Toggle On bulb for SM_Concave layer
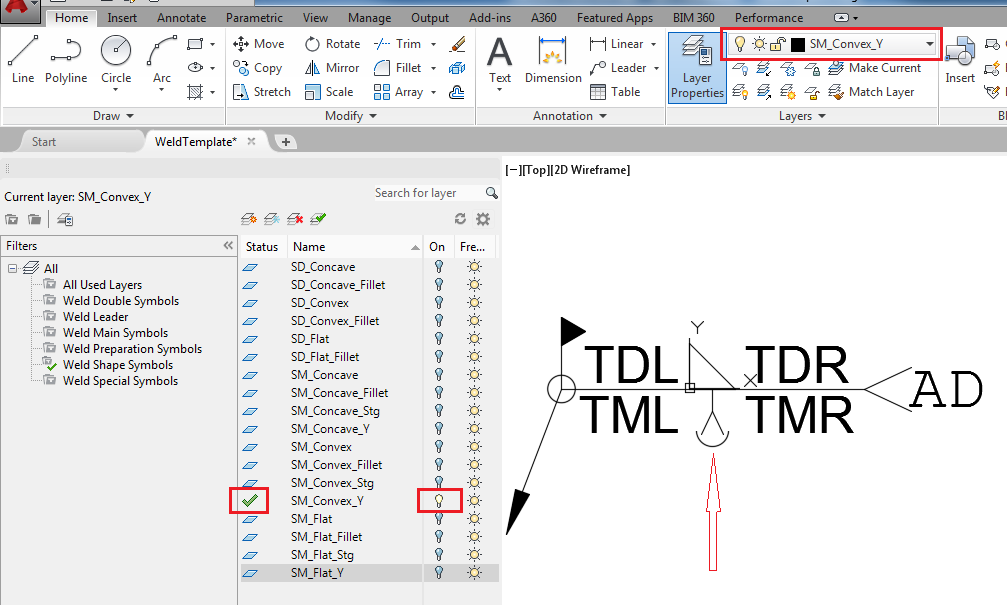Image resolution: width=1007 pixels, height=605 pixels. click(439, 374)
